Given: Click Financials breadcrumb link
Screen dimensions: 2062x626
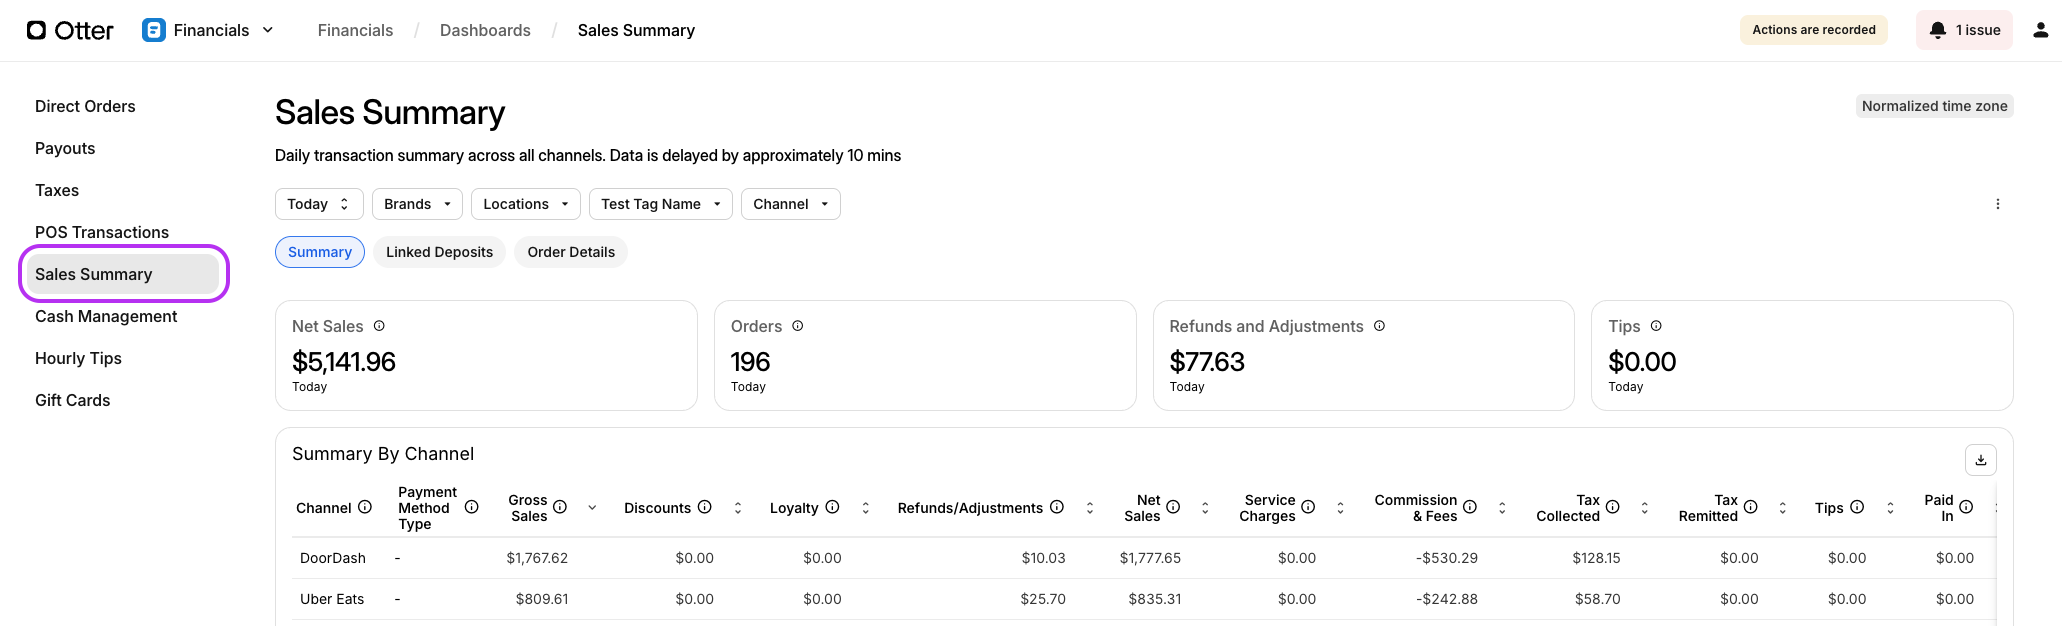Looking at the screenshot, I should (x=355, y=30).
